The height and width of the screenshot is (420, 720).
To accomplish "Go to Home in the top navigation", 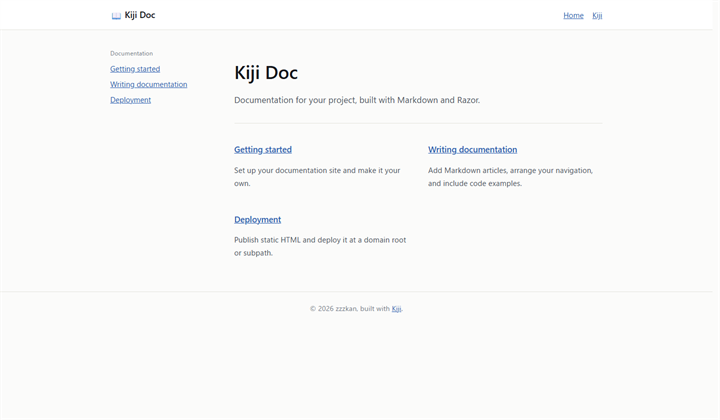I will pyautogui.click(x=573, y=16).
